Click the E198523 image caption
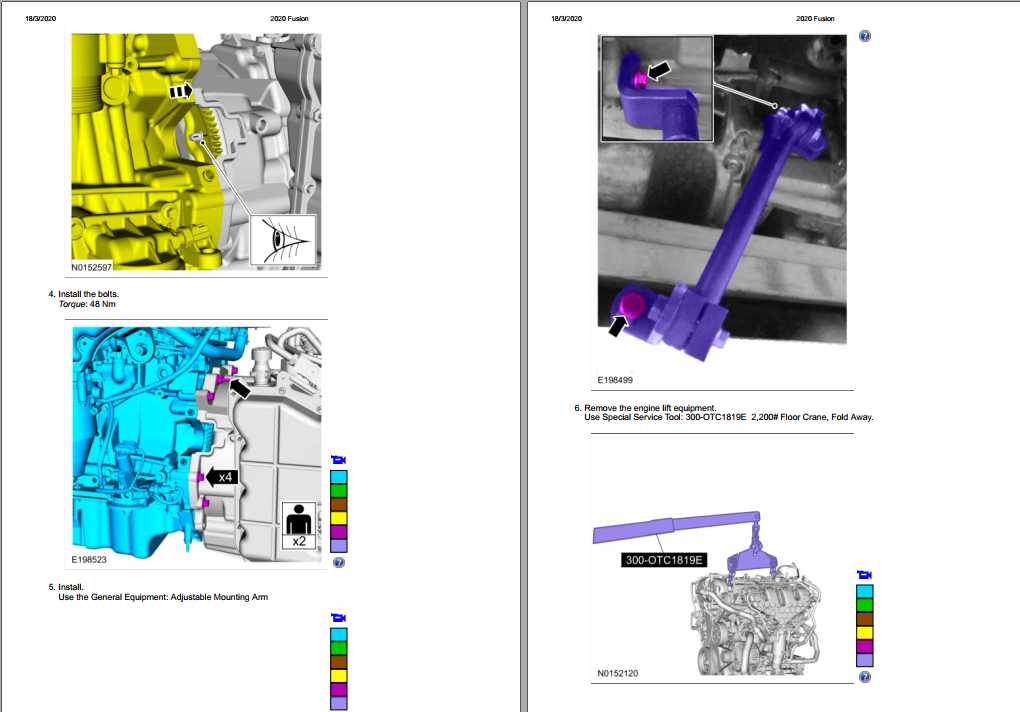The height and width of the screenshot is (712, 1020). coord(89,559)
